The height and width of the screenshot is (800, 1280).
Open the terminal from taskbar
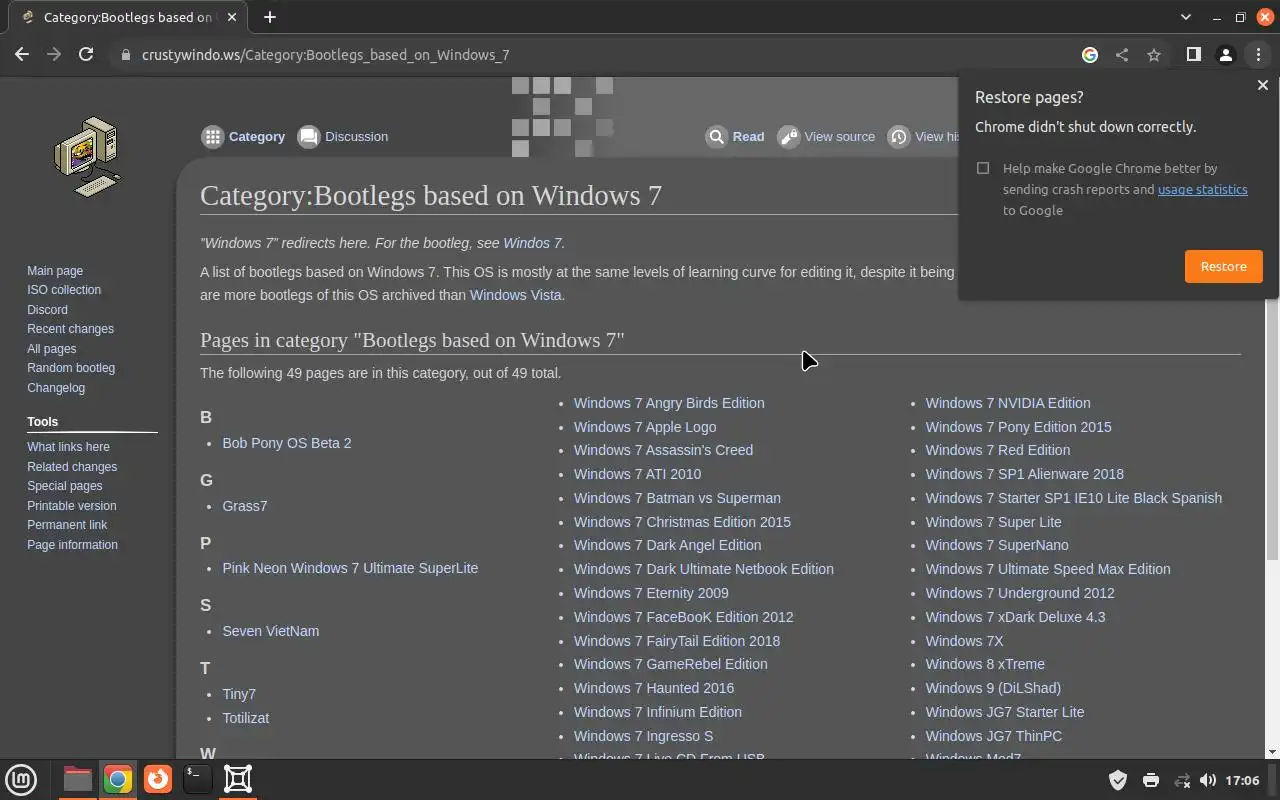coord(197,779)
